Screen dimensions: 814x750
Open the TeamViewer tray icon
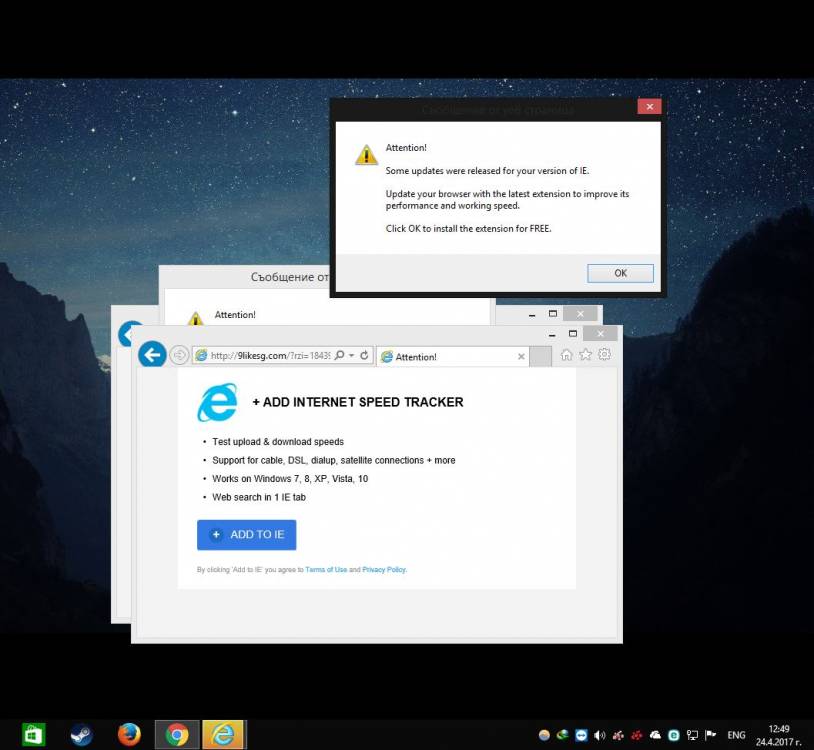tap(581, 735)
